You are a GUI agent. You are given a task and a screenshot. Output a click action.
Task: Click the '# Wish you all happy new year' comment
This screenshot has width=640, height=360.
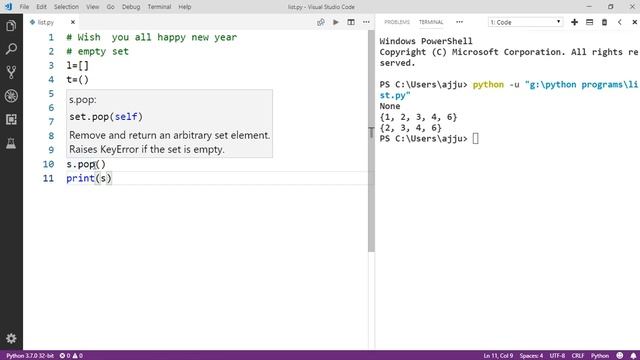[x=151, y=37]
